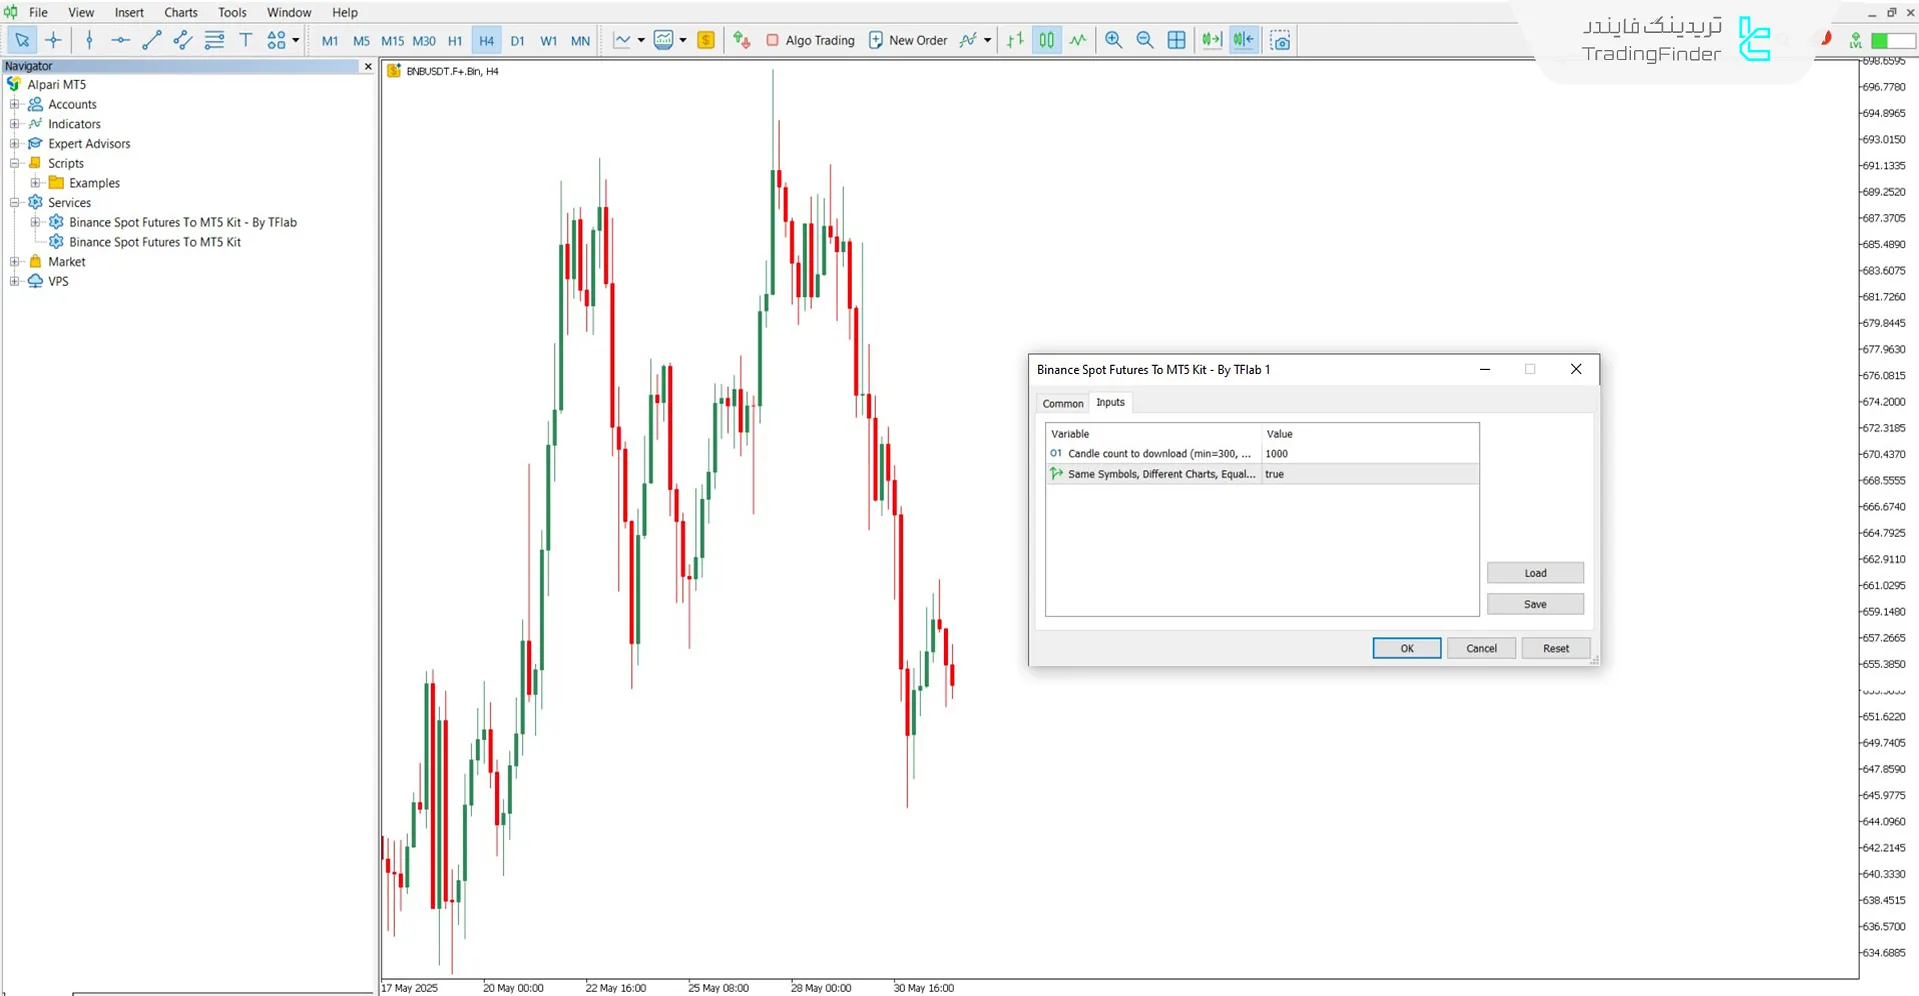1919x996 pixels.
Task: Toggle Algo Trading on
Action: [x=810, y=40]
